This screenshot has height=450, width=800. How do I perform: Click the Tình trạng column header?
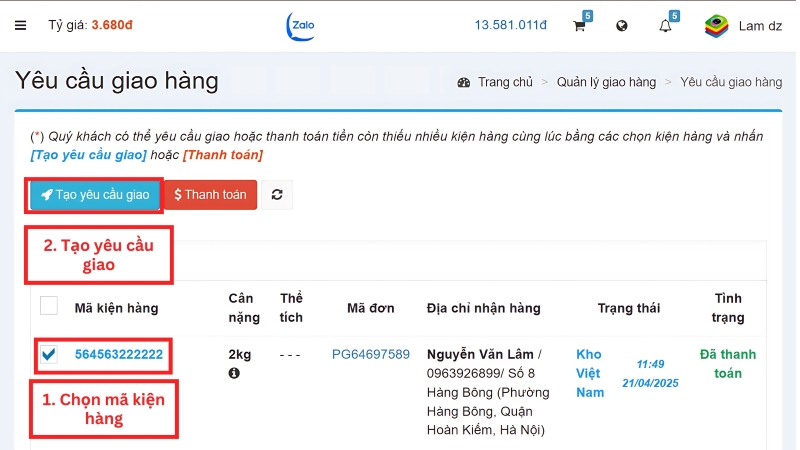tap(728, 308)
